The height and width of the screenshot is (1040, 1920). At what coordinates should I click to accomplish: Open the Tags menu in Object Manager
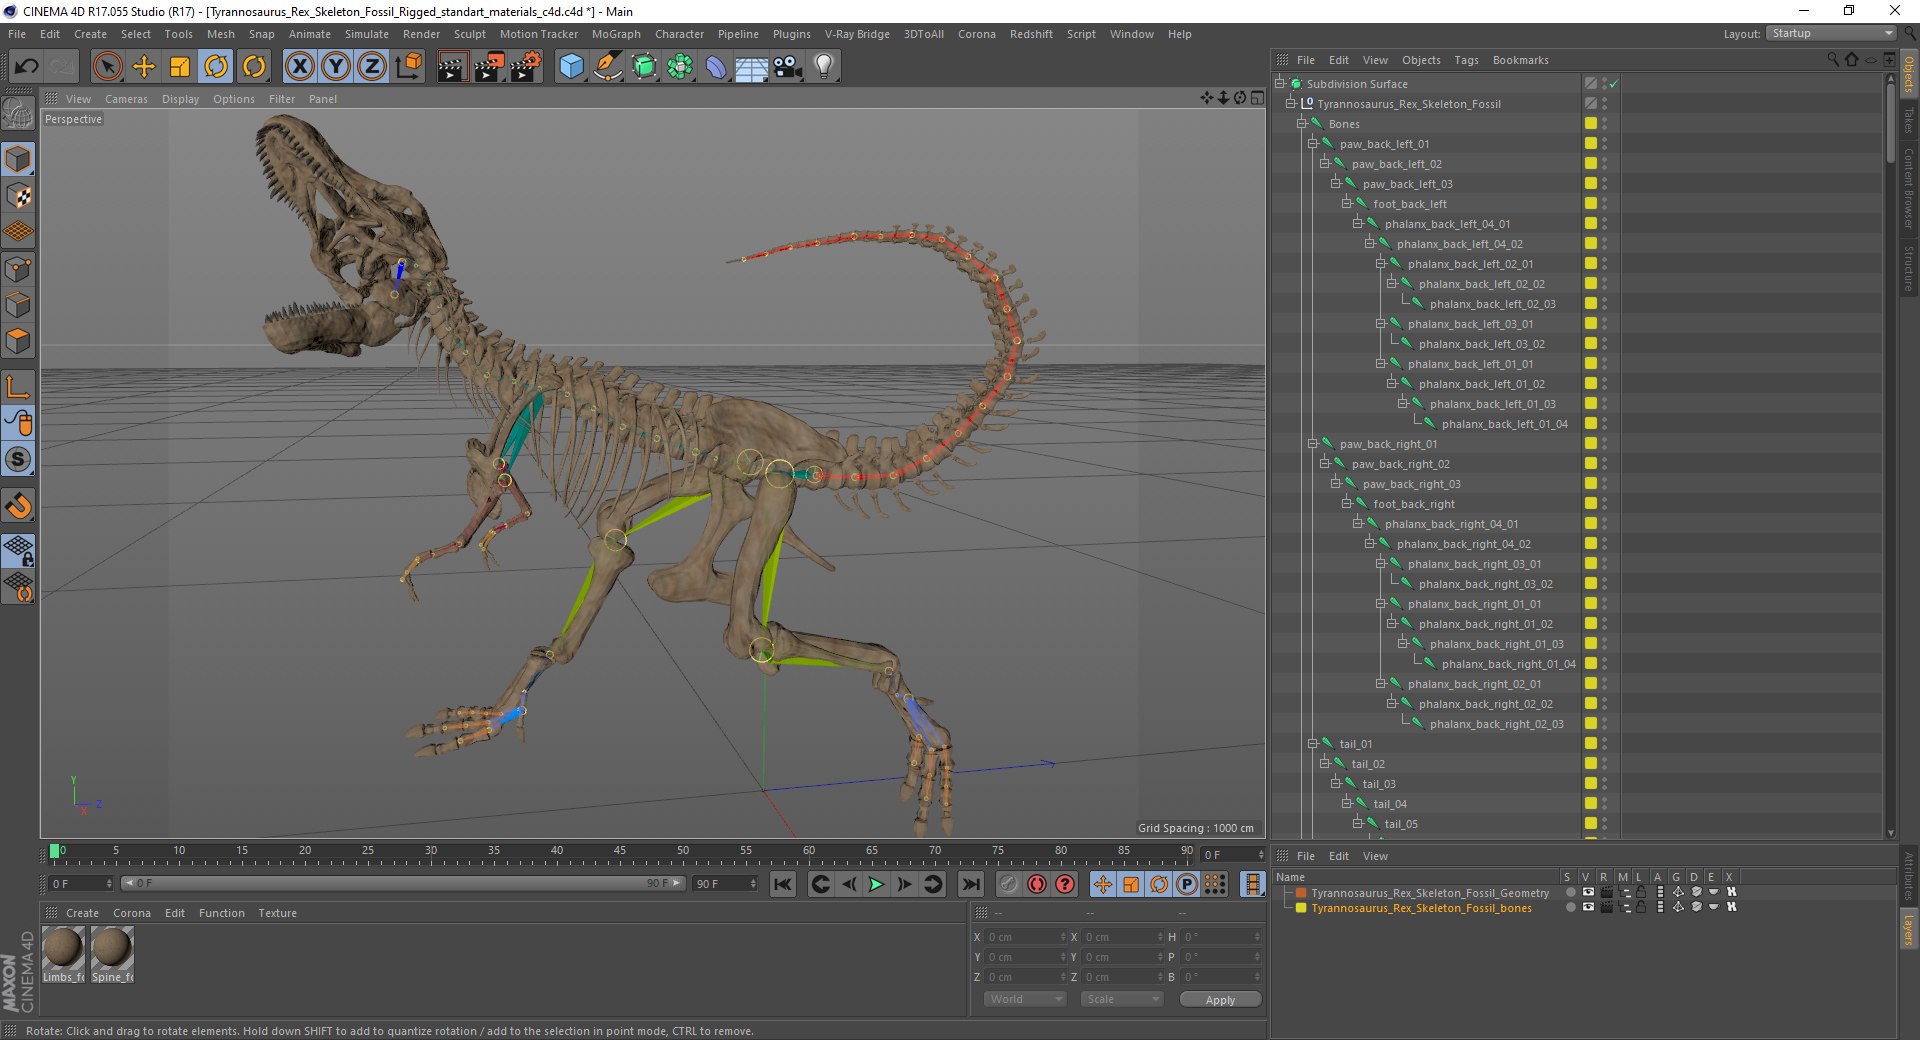(x=1466, y=60)
